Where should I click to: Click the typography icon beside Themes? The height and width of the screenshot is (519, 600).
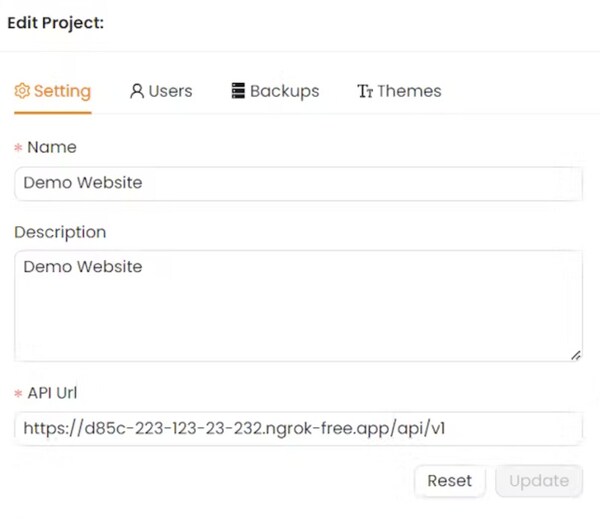pos(365,91)
